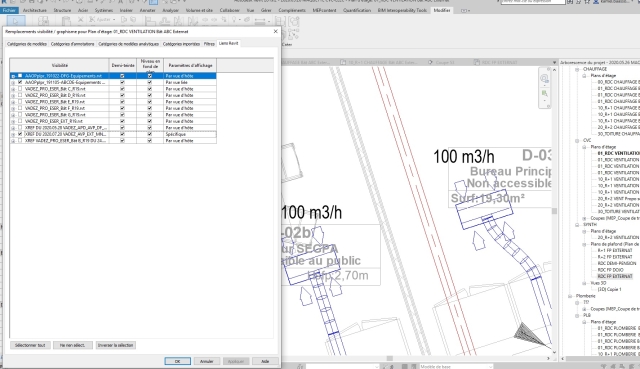Toggle Demi-teinte checkbox for VADEZ_PRO_ESER_Bât E_R19
640x369 pixels.
click(122, 102)
